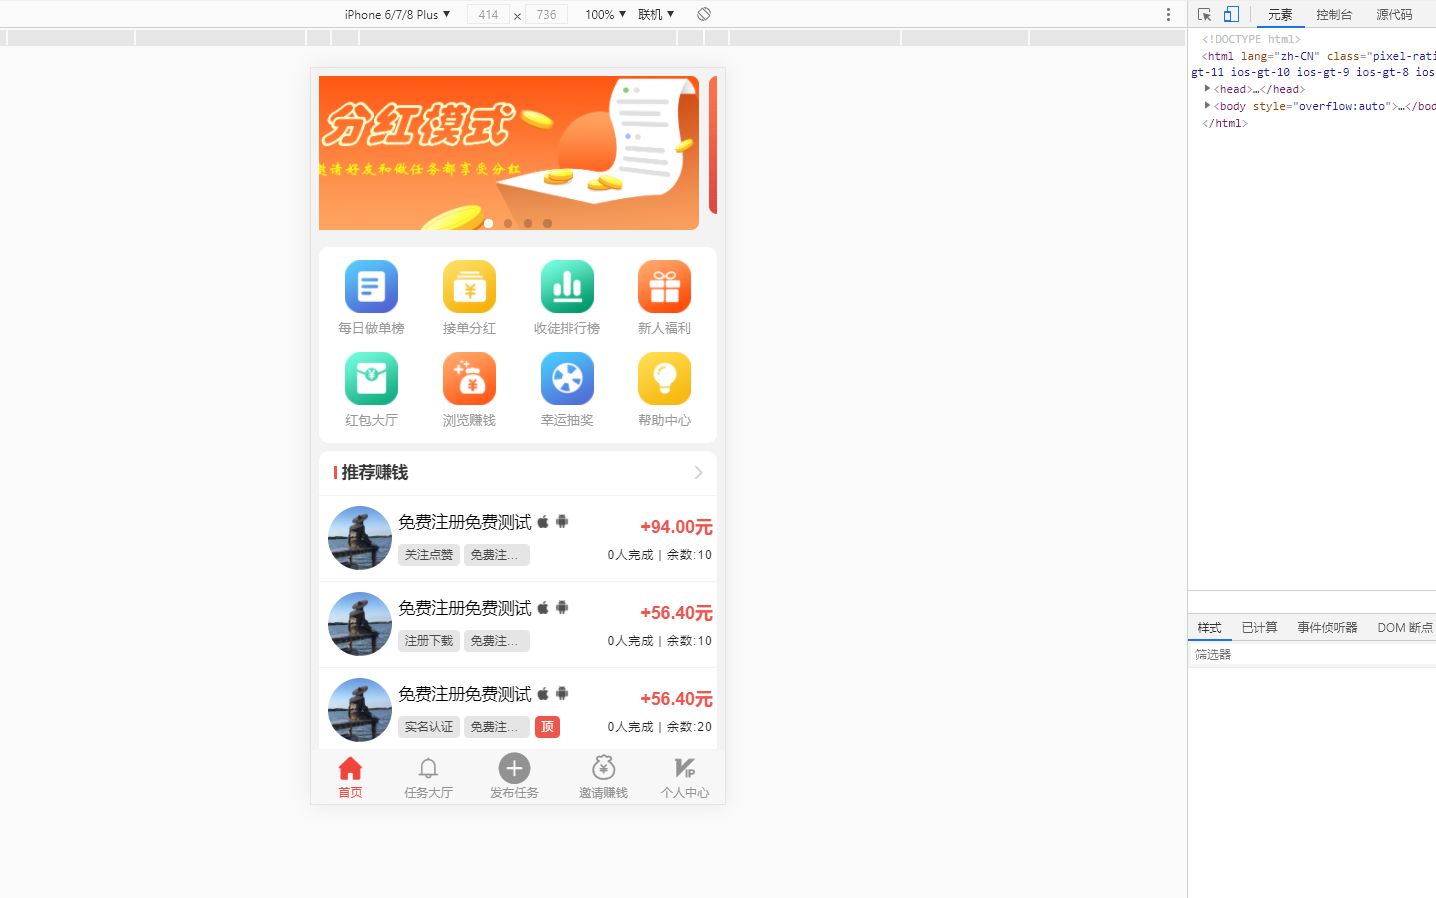Select third carousel pagination dot
Screen dimensions: 1436x898
pyautogui.click(x=528, y=223)
